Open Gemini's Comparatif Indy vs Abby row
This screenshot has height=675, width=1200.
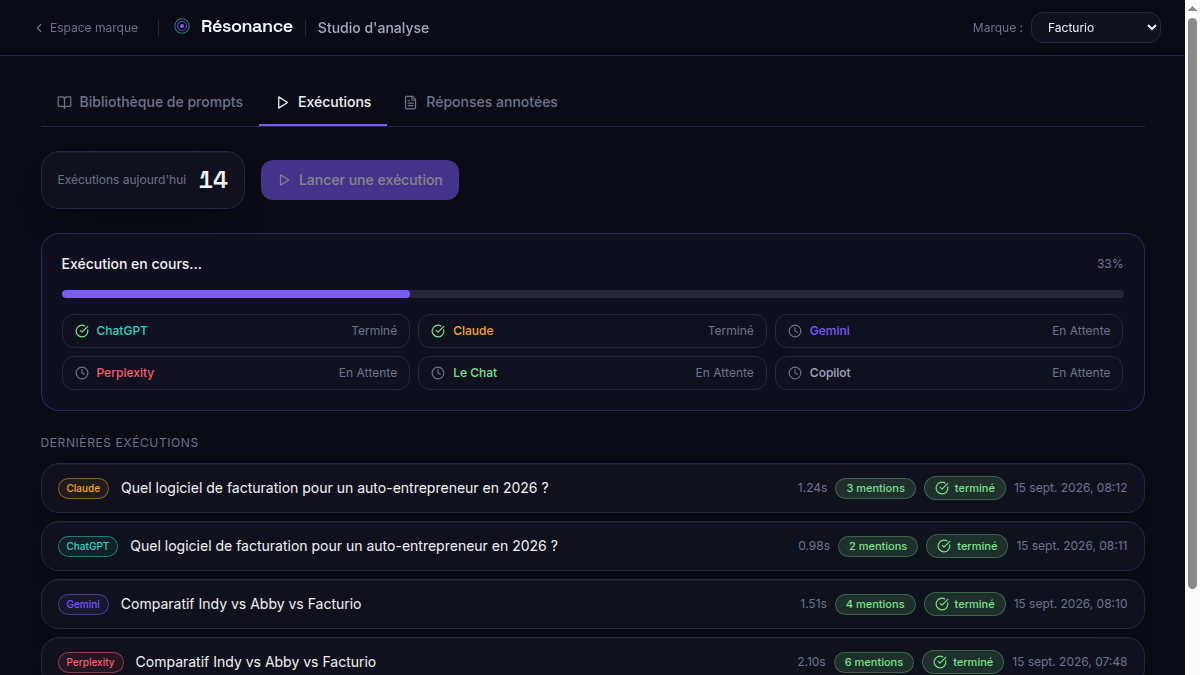point(593,604)
